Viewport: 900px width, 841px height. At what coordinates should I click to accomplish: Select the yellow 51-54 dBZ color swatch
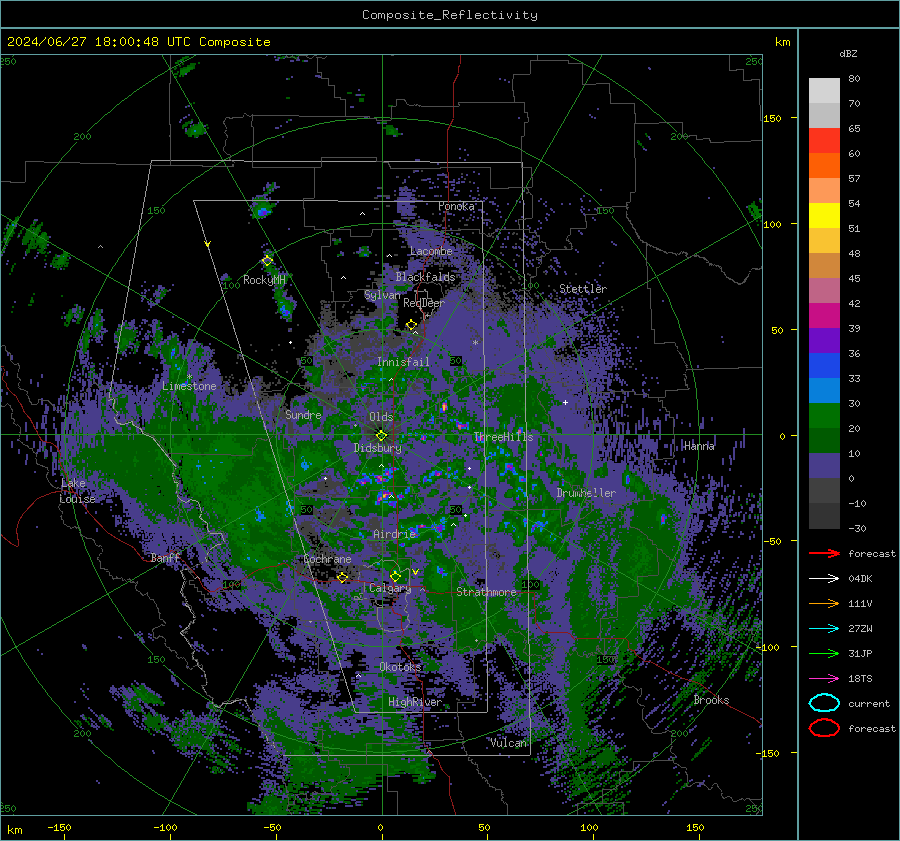[824, 216]
